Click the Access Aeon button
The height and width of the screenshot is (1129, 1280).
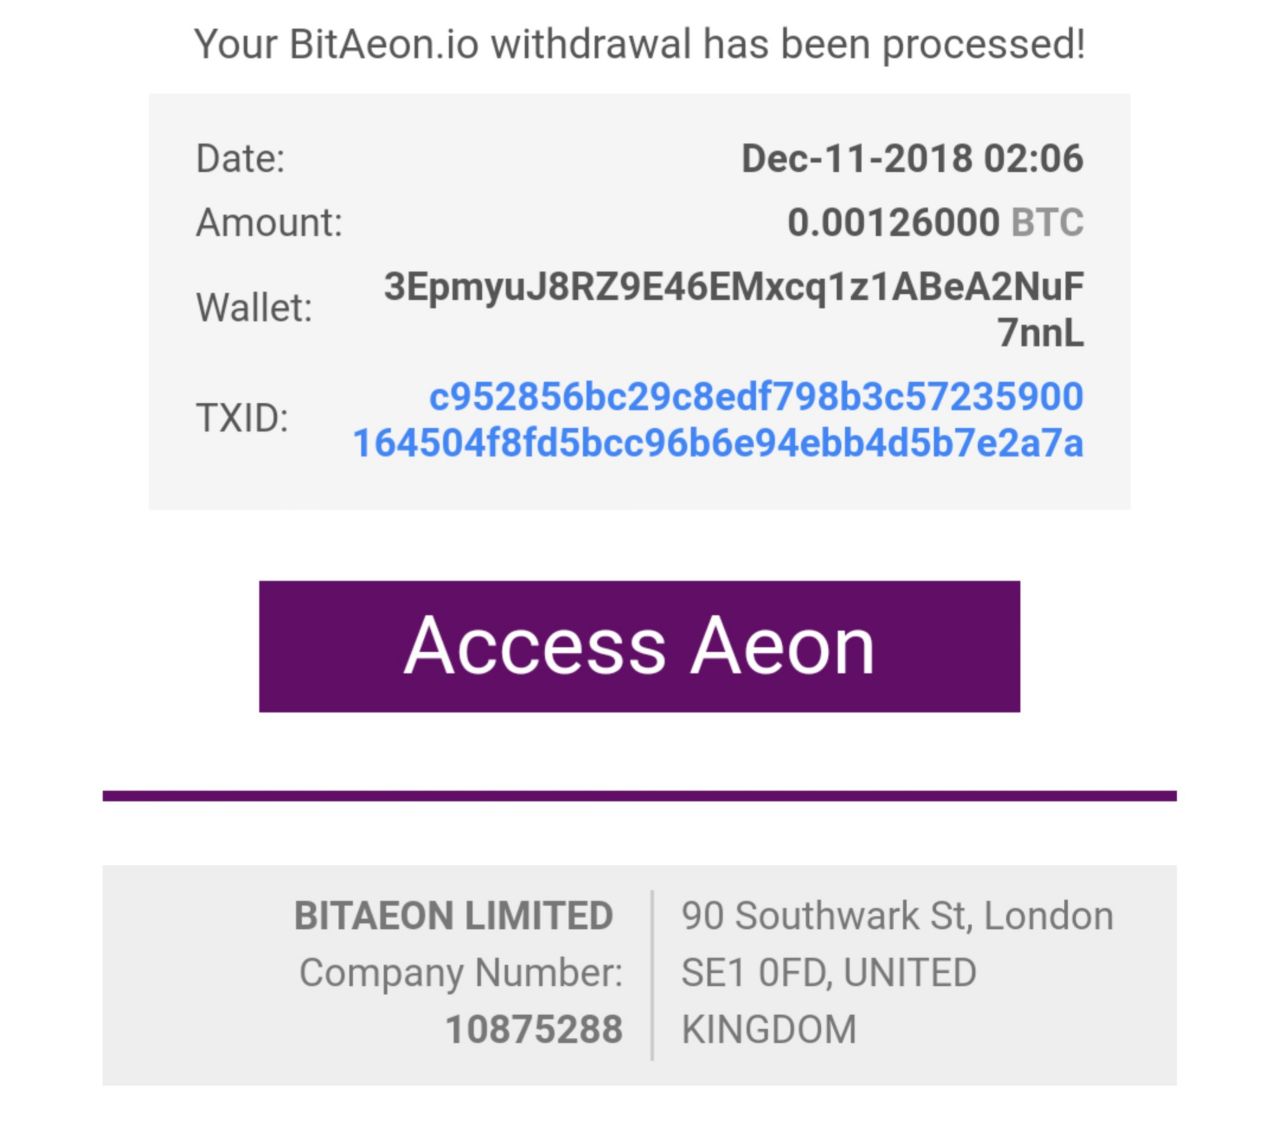639,646
